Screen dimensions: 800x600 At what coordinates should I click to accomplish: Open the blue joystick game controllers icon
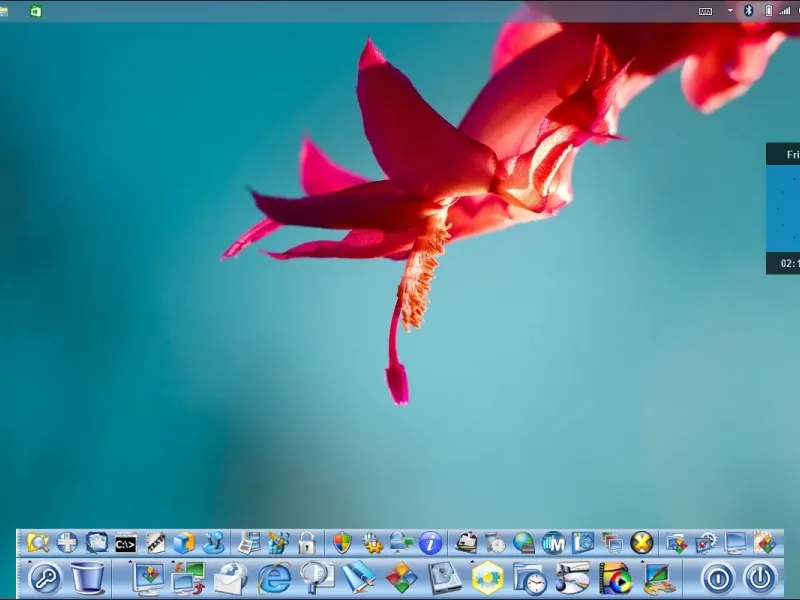[214, 543]
